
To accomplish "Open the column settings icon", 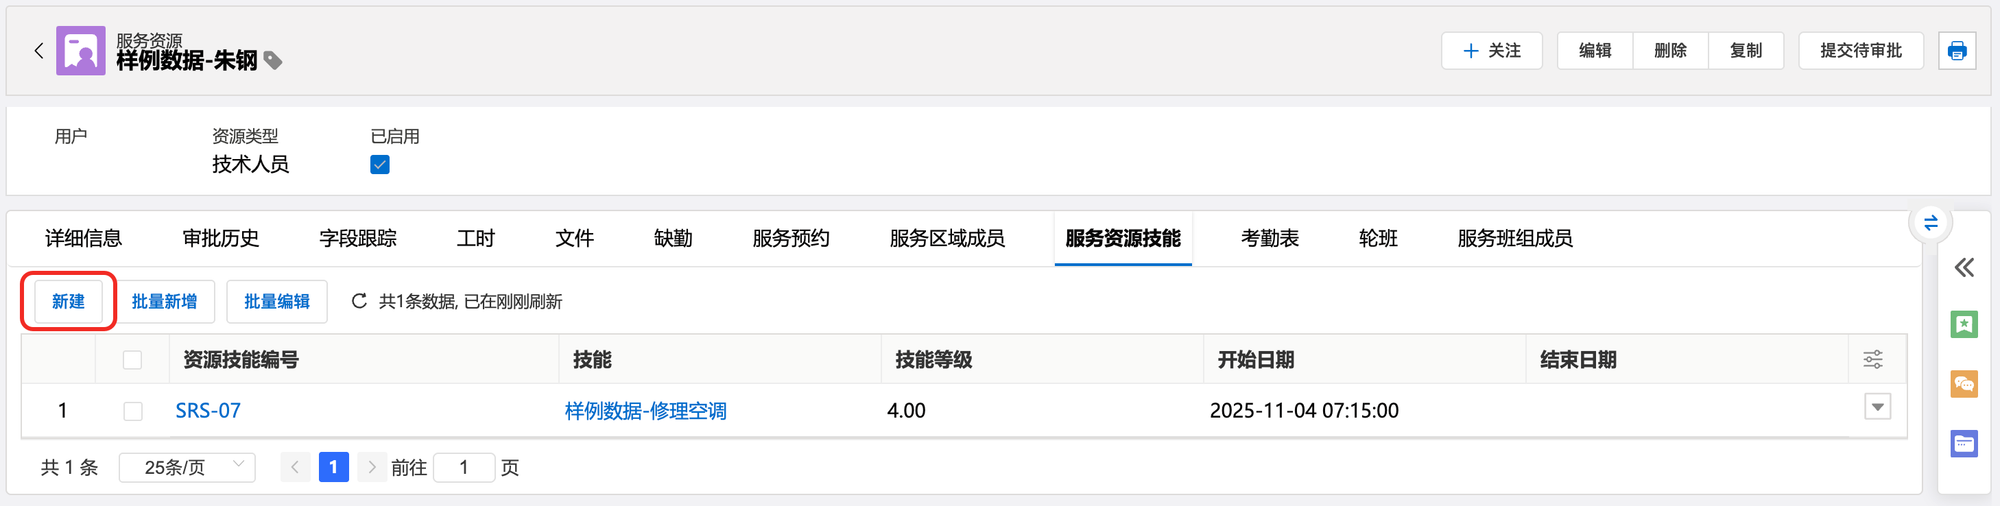I will coord(1873,359).
